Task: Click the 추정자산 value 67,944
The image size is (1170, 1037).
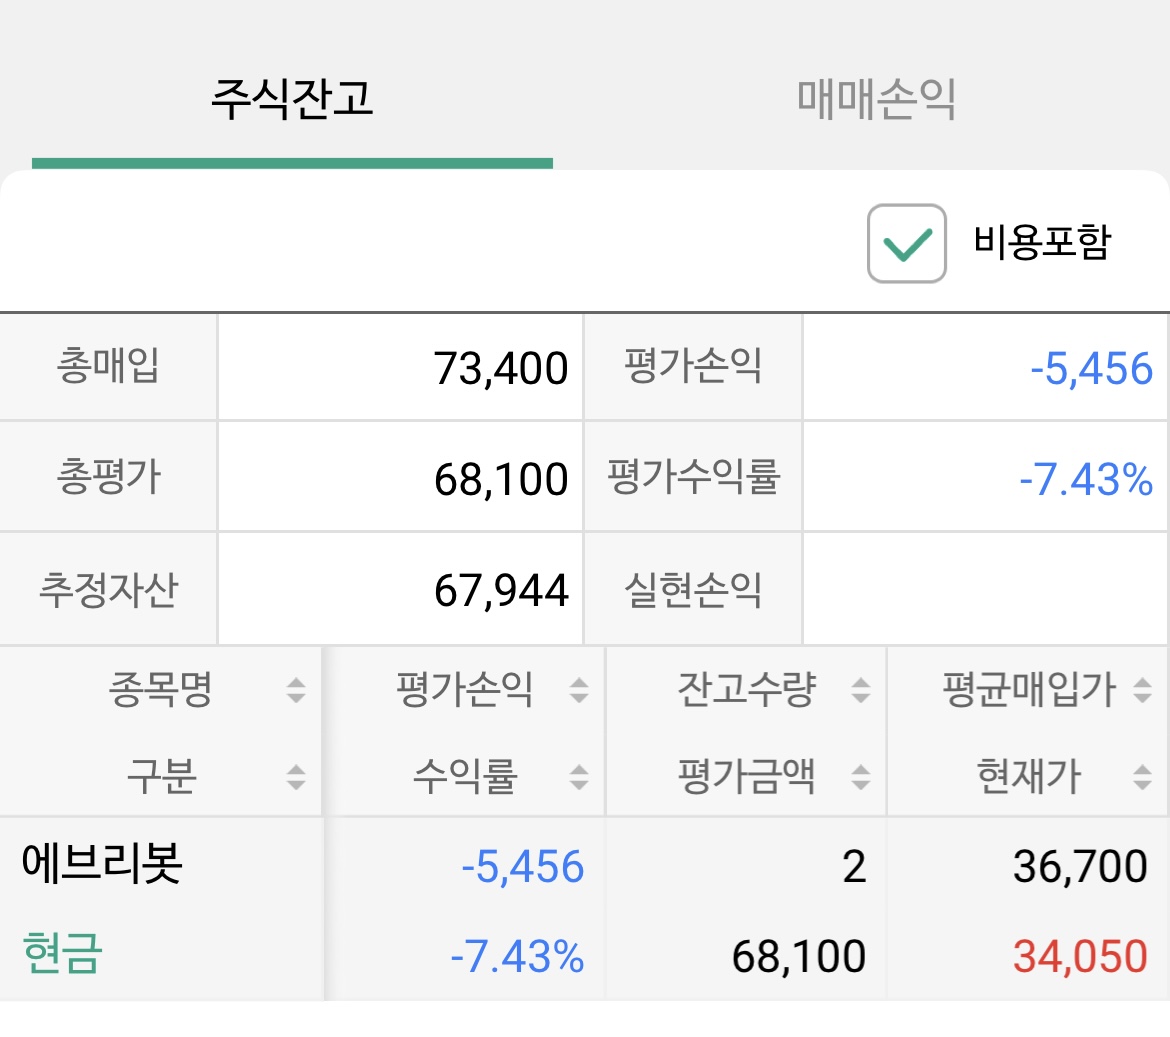Action: point(501,590)
